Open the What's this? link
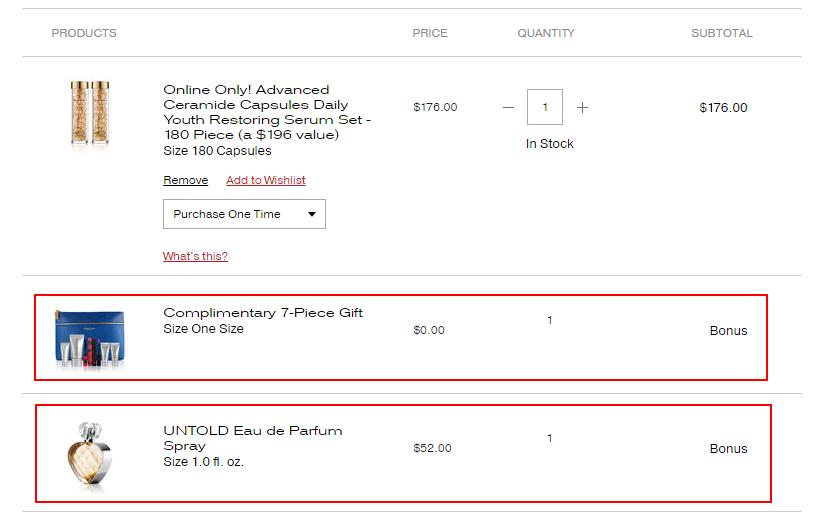The height and width of the screenshot is (514, 826). (195, 256)
